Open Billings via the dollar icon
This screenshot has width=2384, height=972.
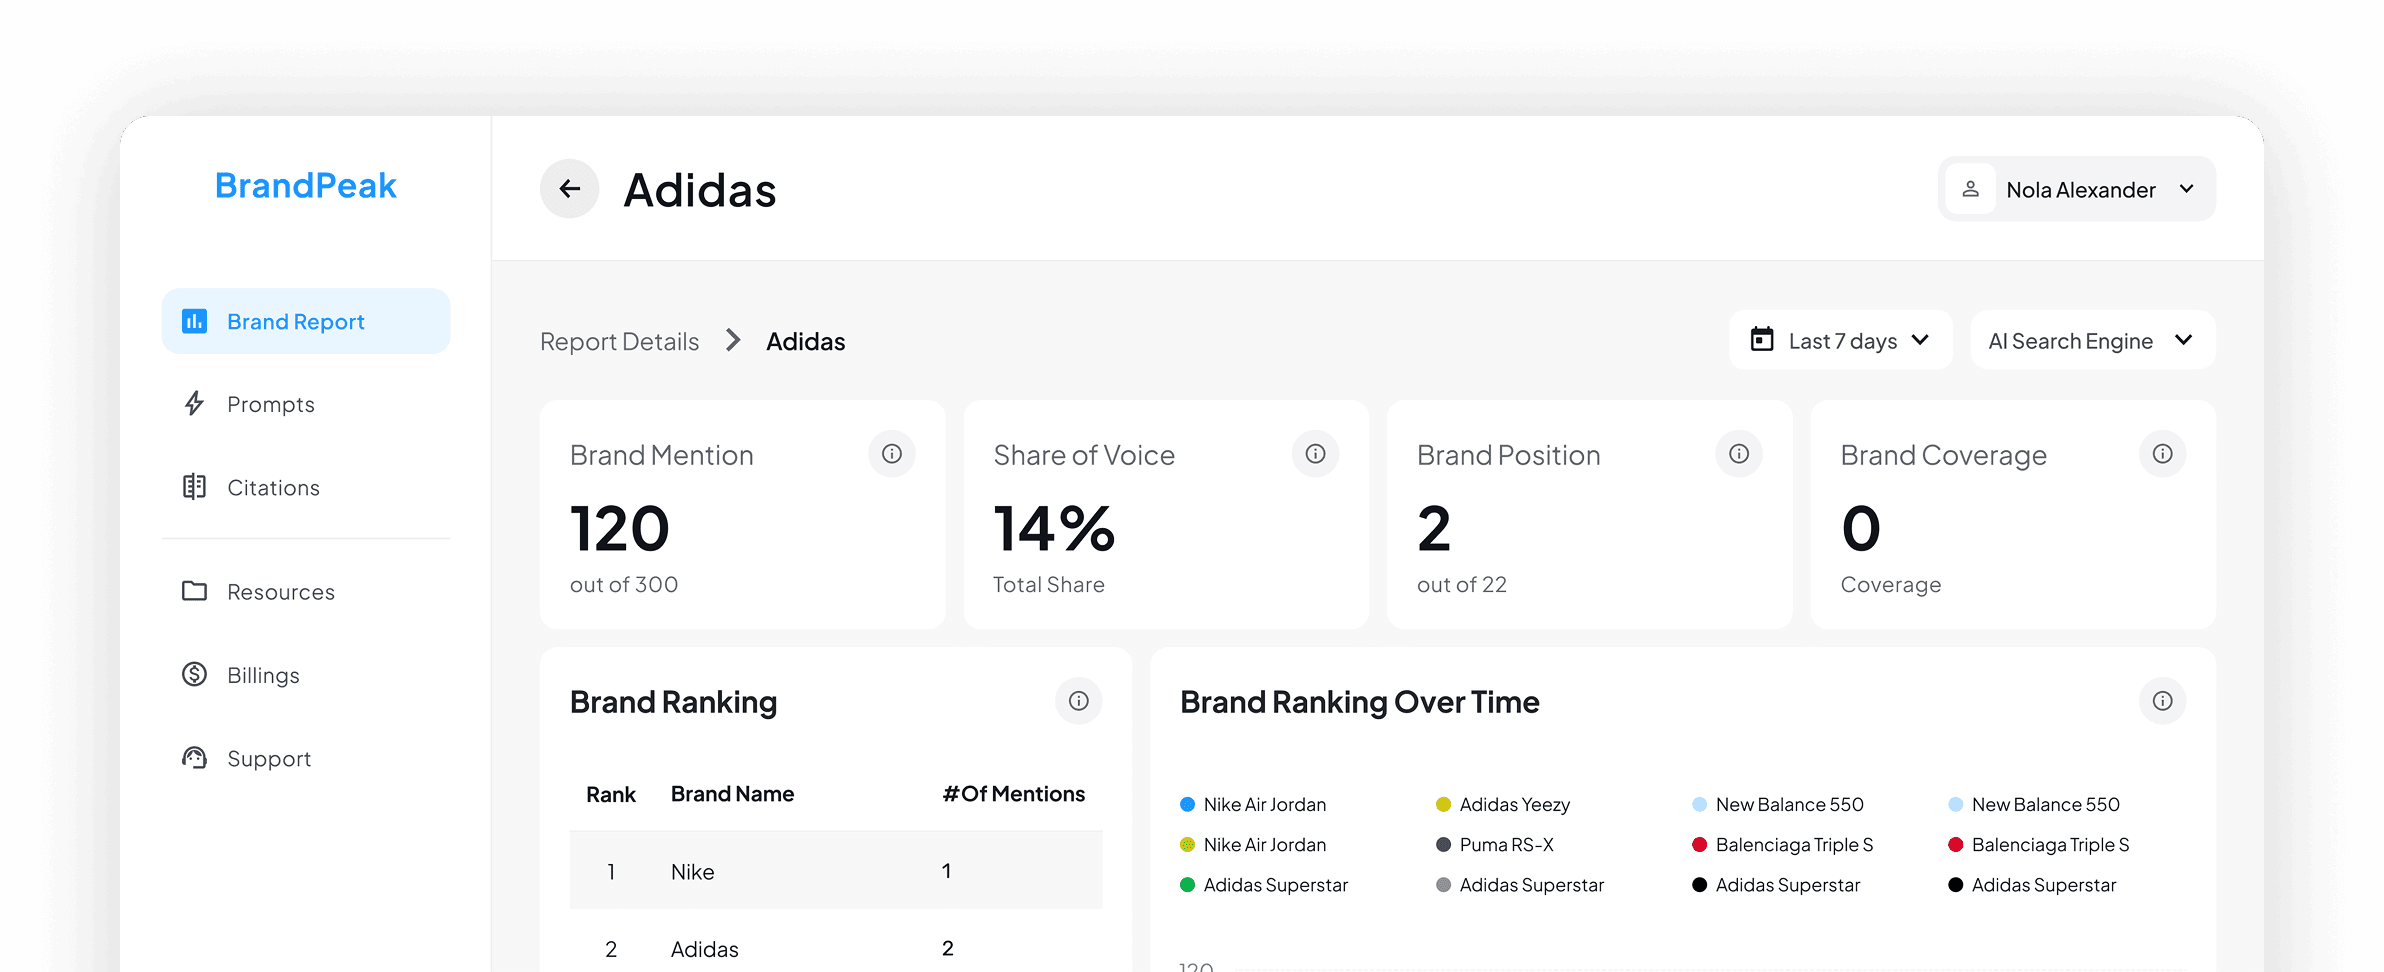194,675
